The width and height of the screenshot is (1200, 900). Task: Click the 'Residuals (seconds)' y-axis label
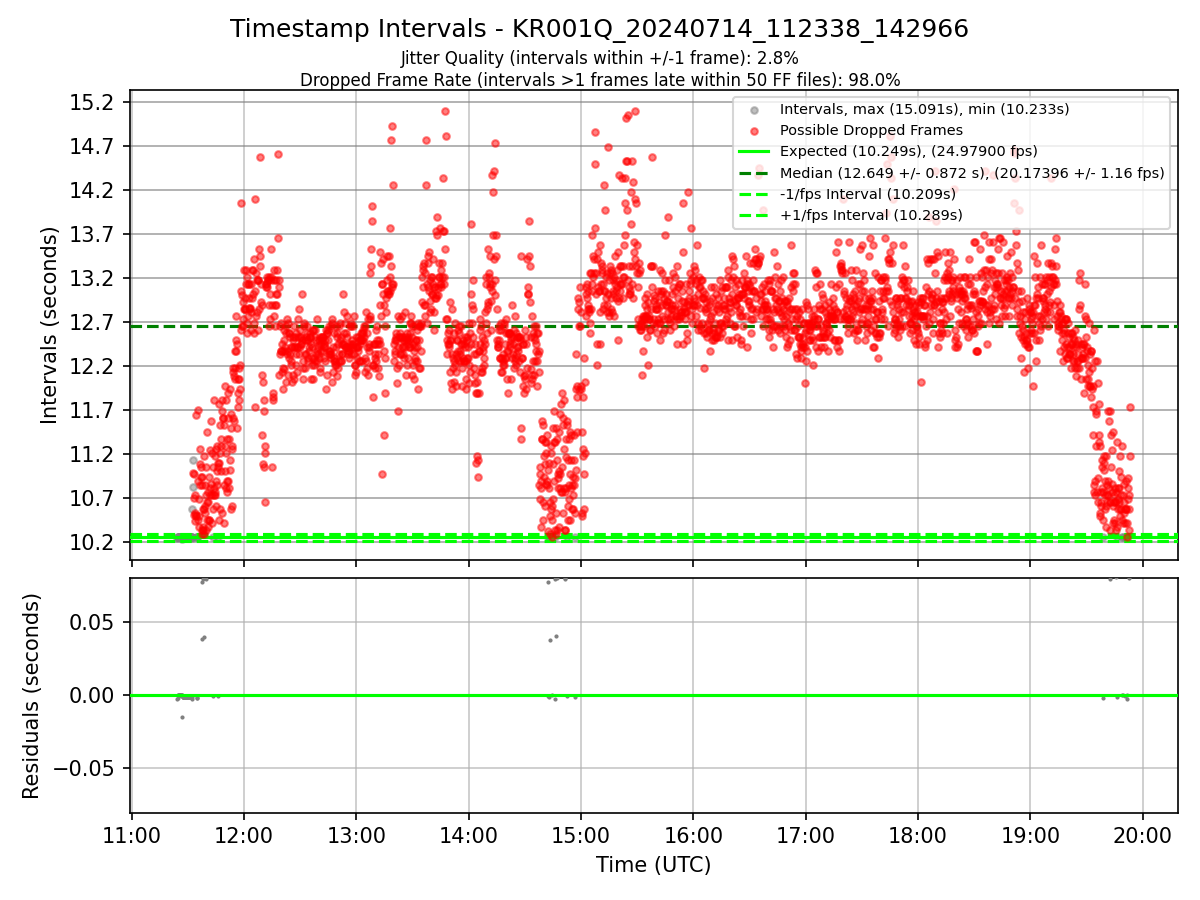coord(31,696)
